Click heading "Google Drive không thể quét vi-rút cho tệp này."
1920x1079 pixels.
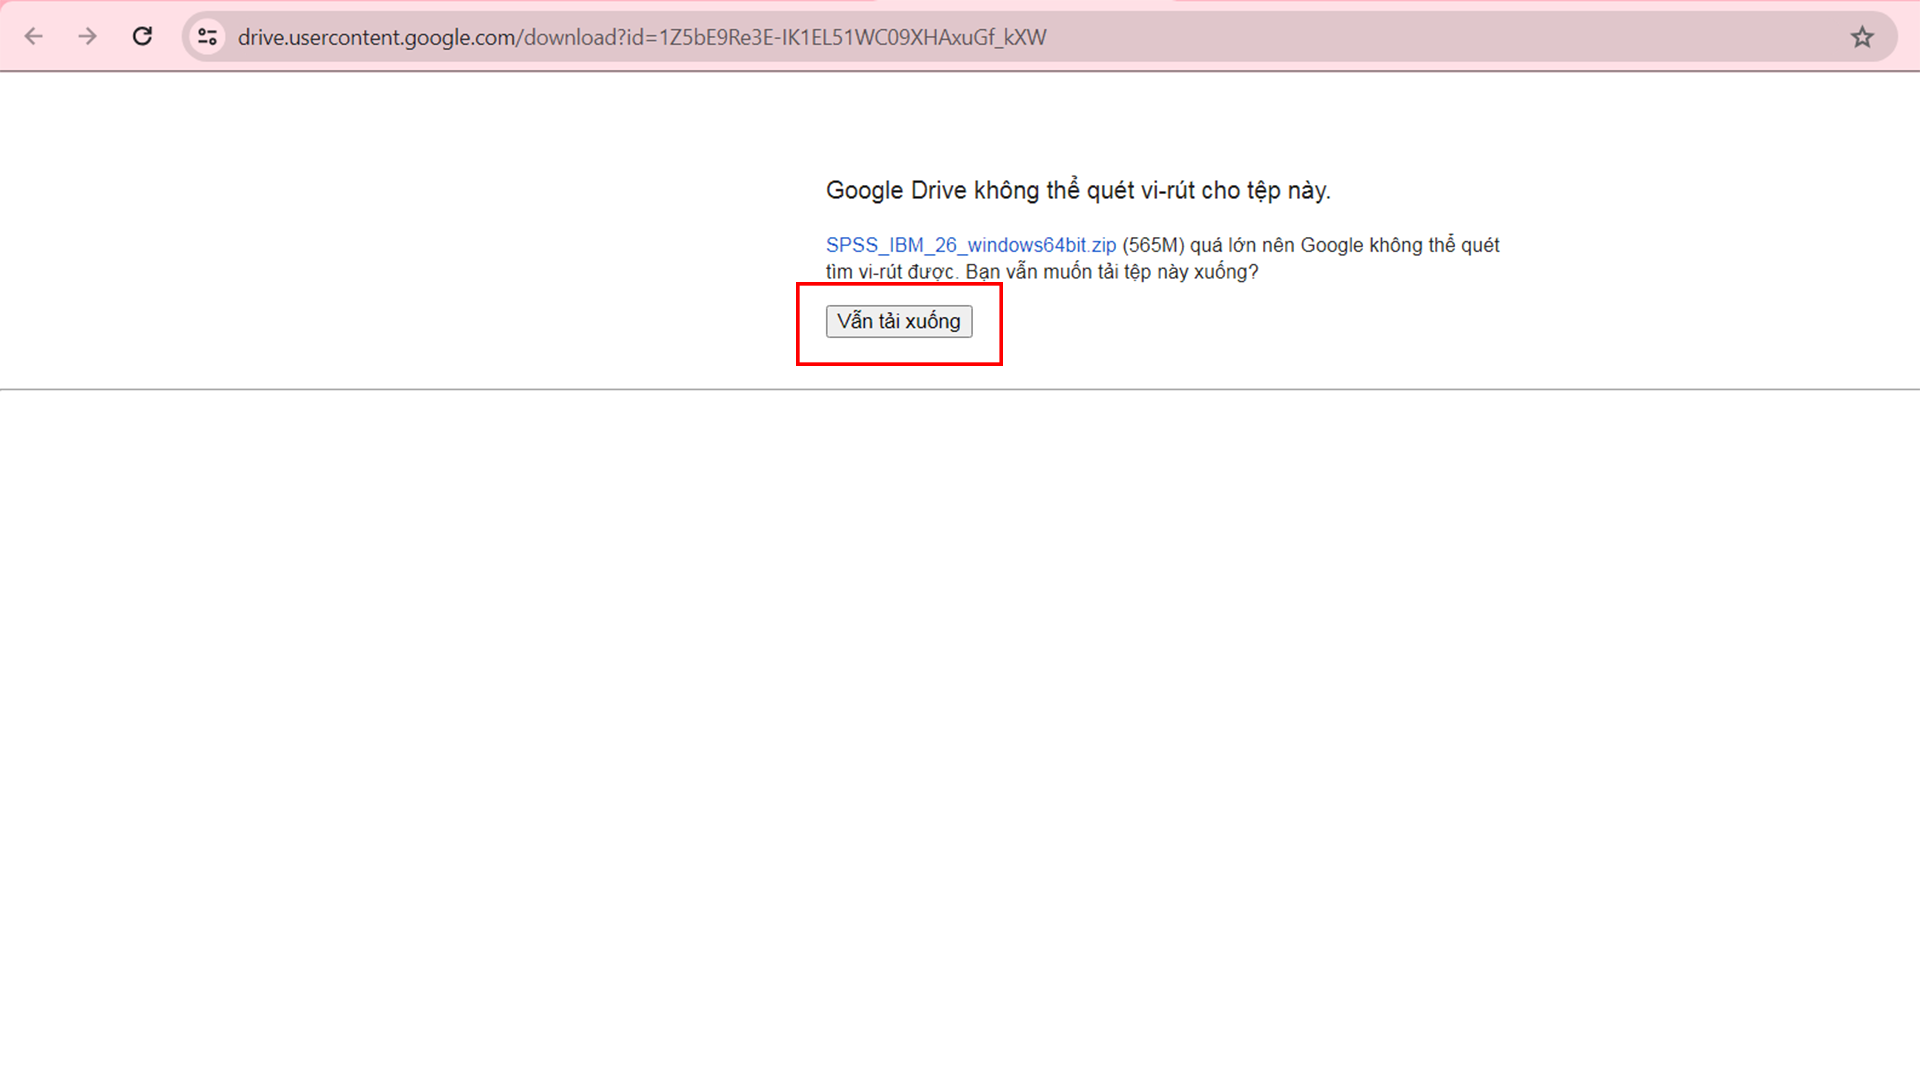[1078, 190]
